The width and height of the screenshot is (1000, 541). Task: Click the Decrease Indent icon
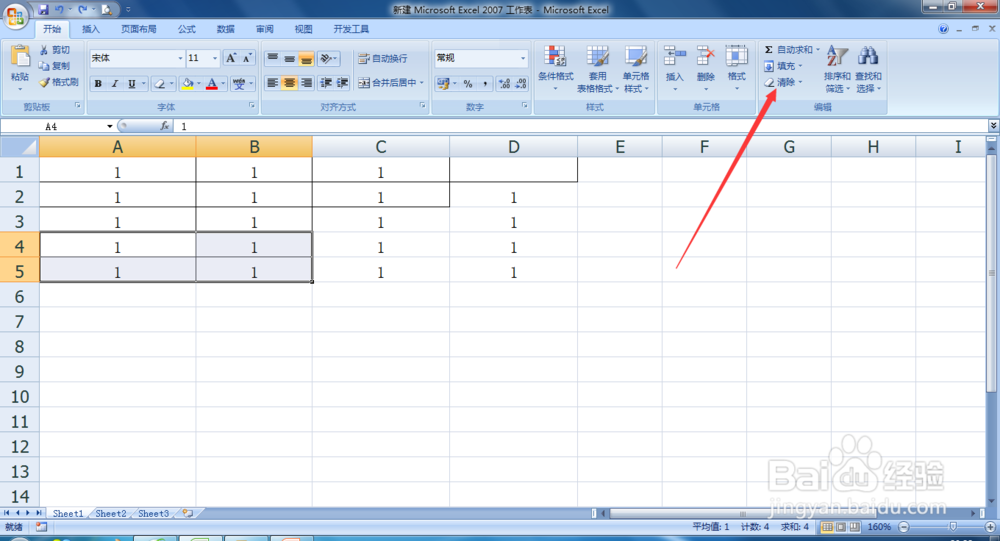click(326, 83)
